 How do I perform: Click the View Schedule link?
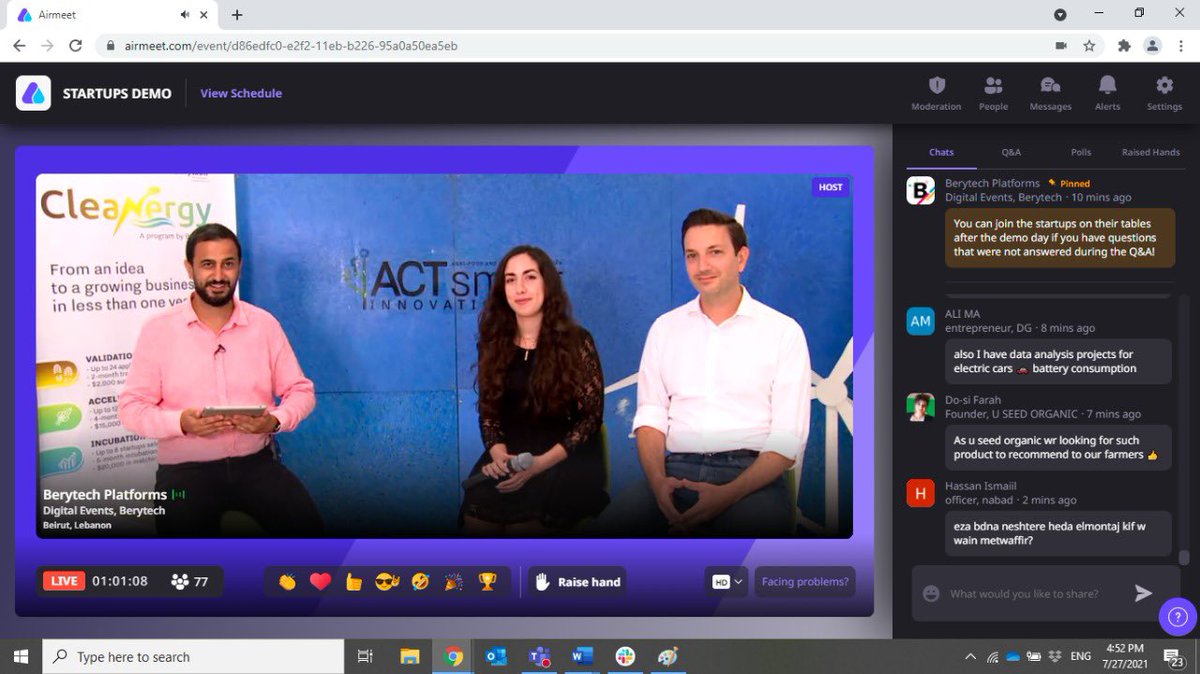click(x=241, y=93)
